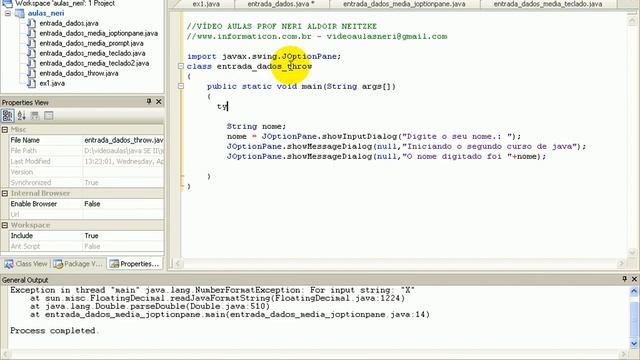Click the Enable Browser value False
Screen dimensions: 640x360
tap(123, 204)
